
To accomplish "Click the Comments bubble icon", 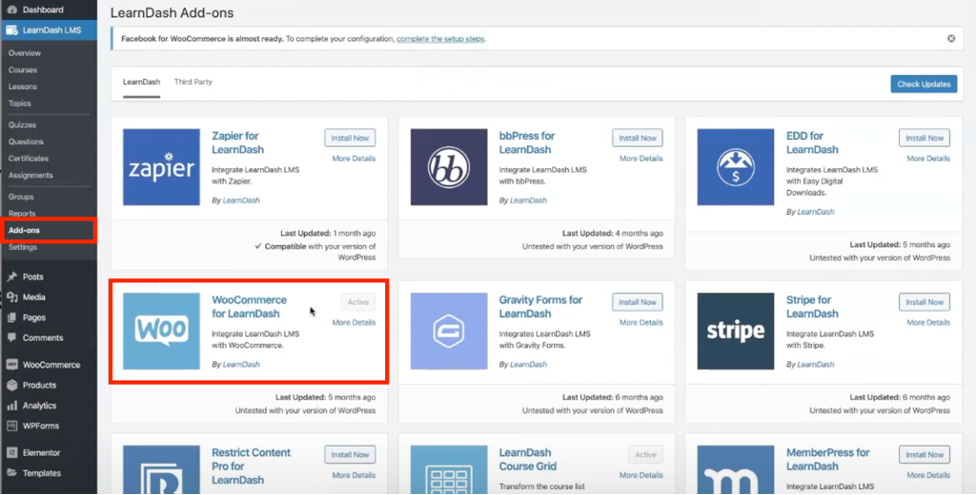I will (12, 337).
